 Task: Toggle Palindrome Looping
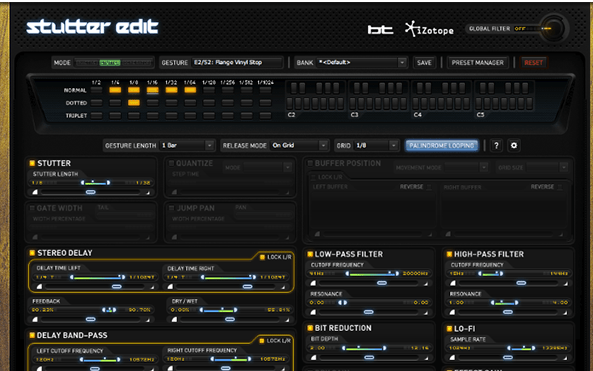point(442,146)
